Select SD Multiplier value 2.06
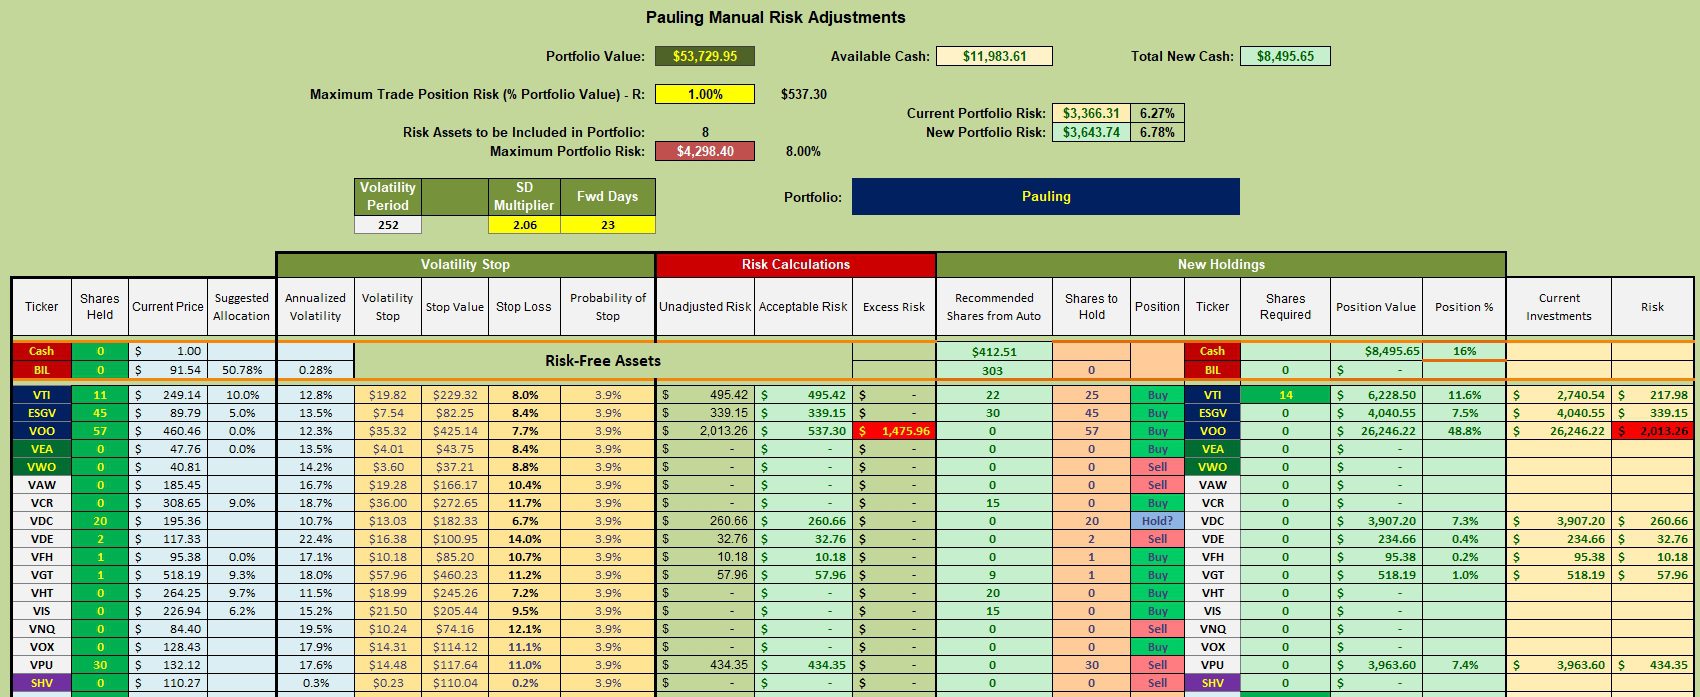1700x697 pixels. (x=524, y=225)
